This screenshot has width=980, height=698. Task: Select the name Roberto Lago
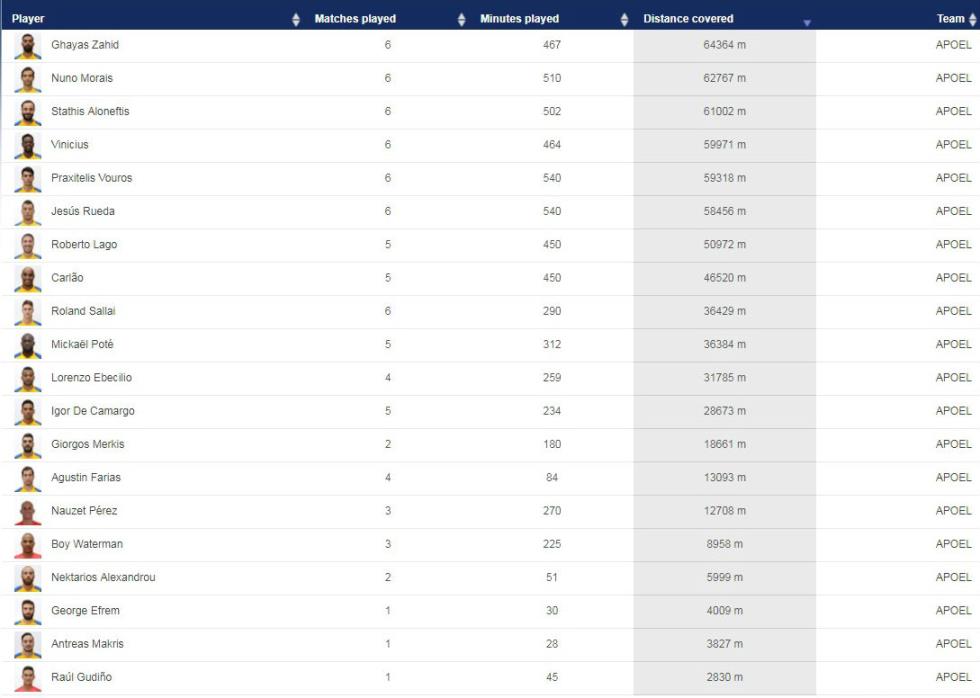pyautogui.click(x=84, y=244)
